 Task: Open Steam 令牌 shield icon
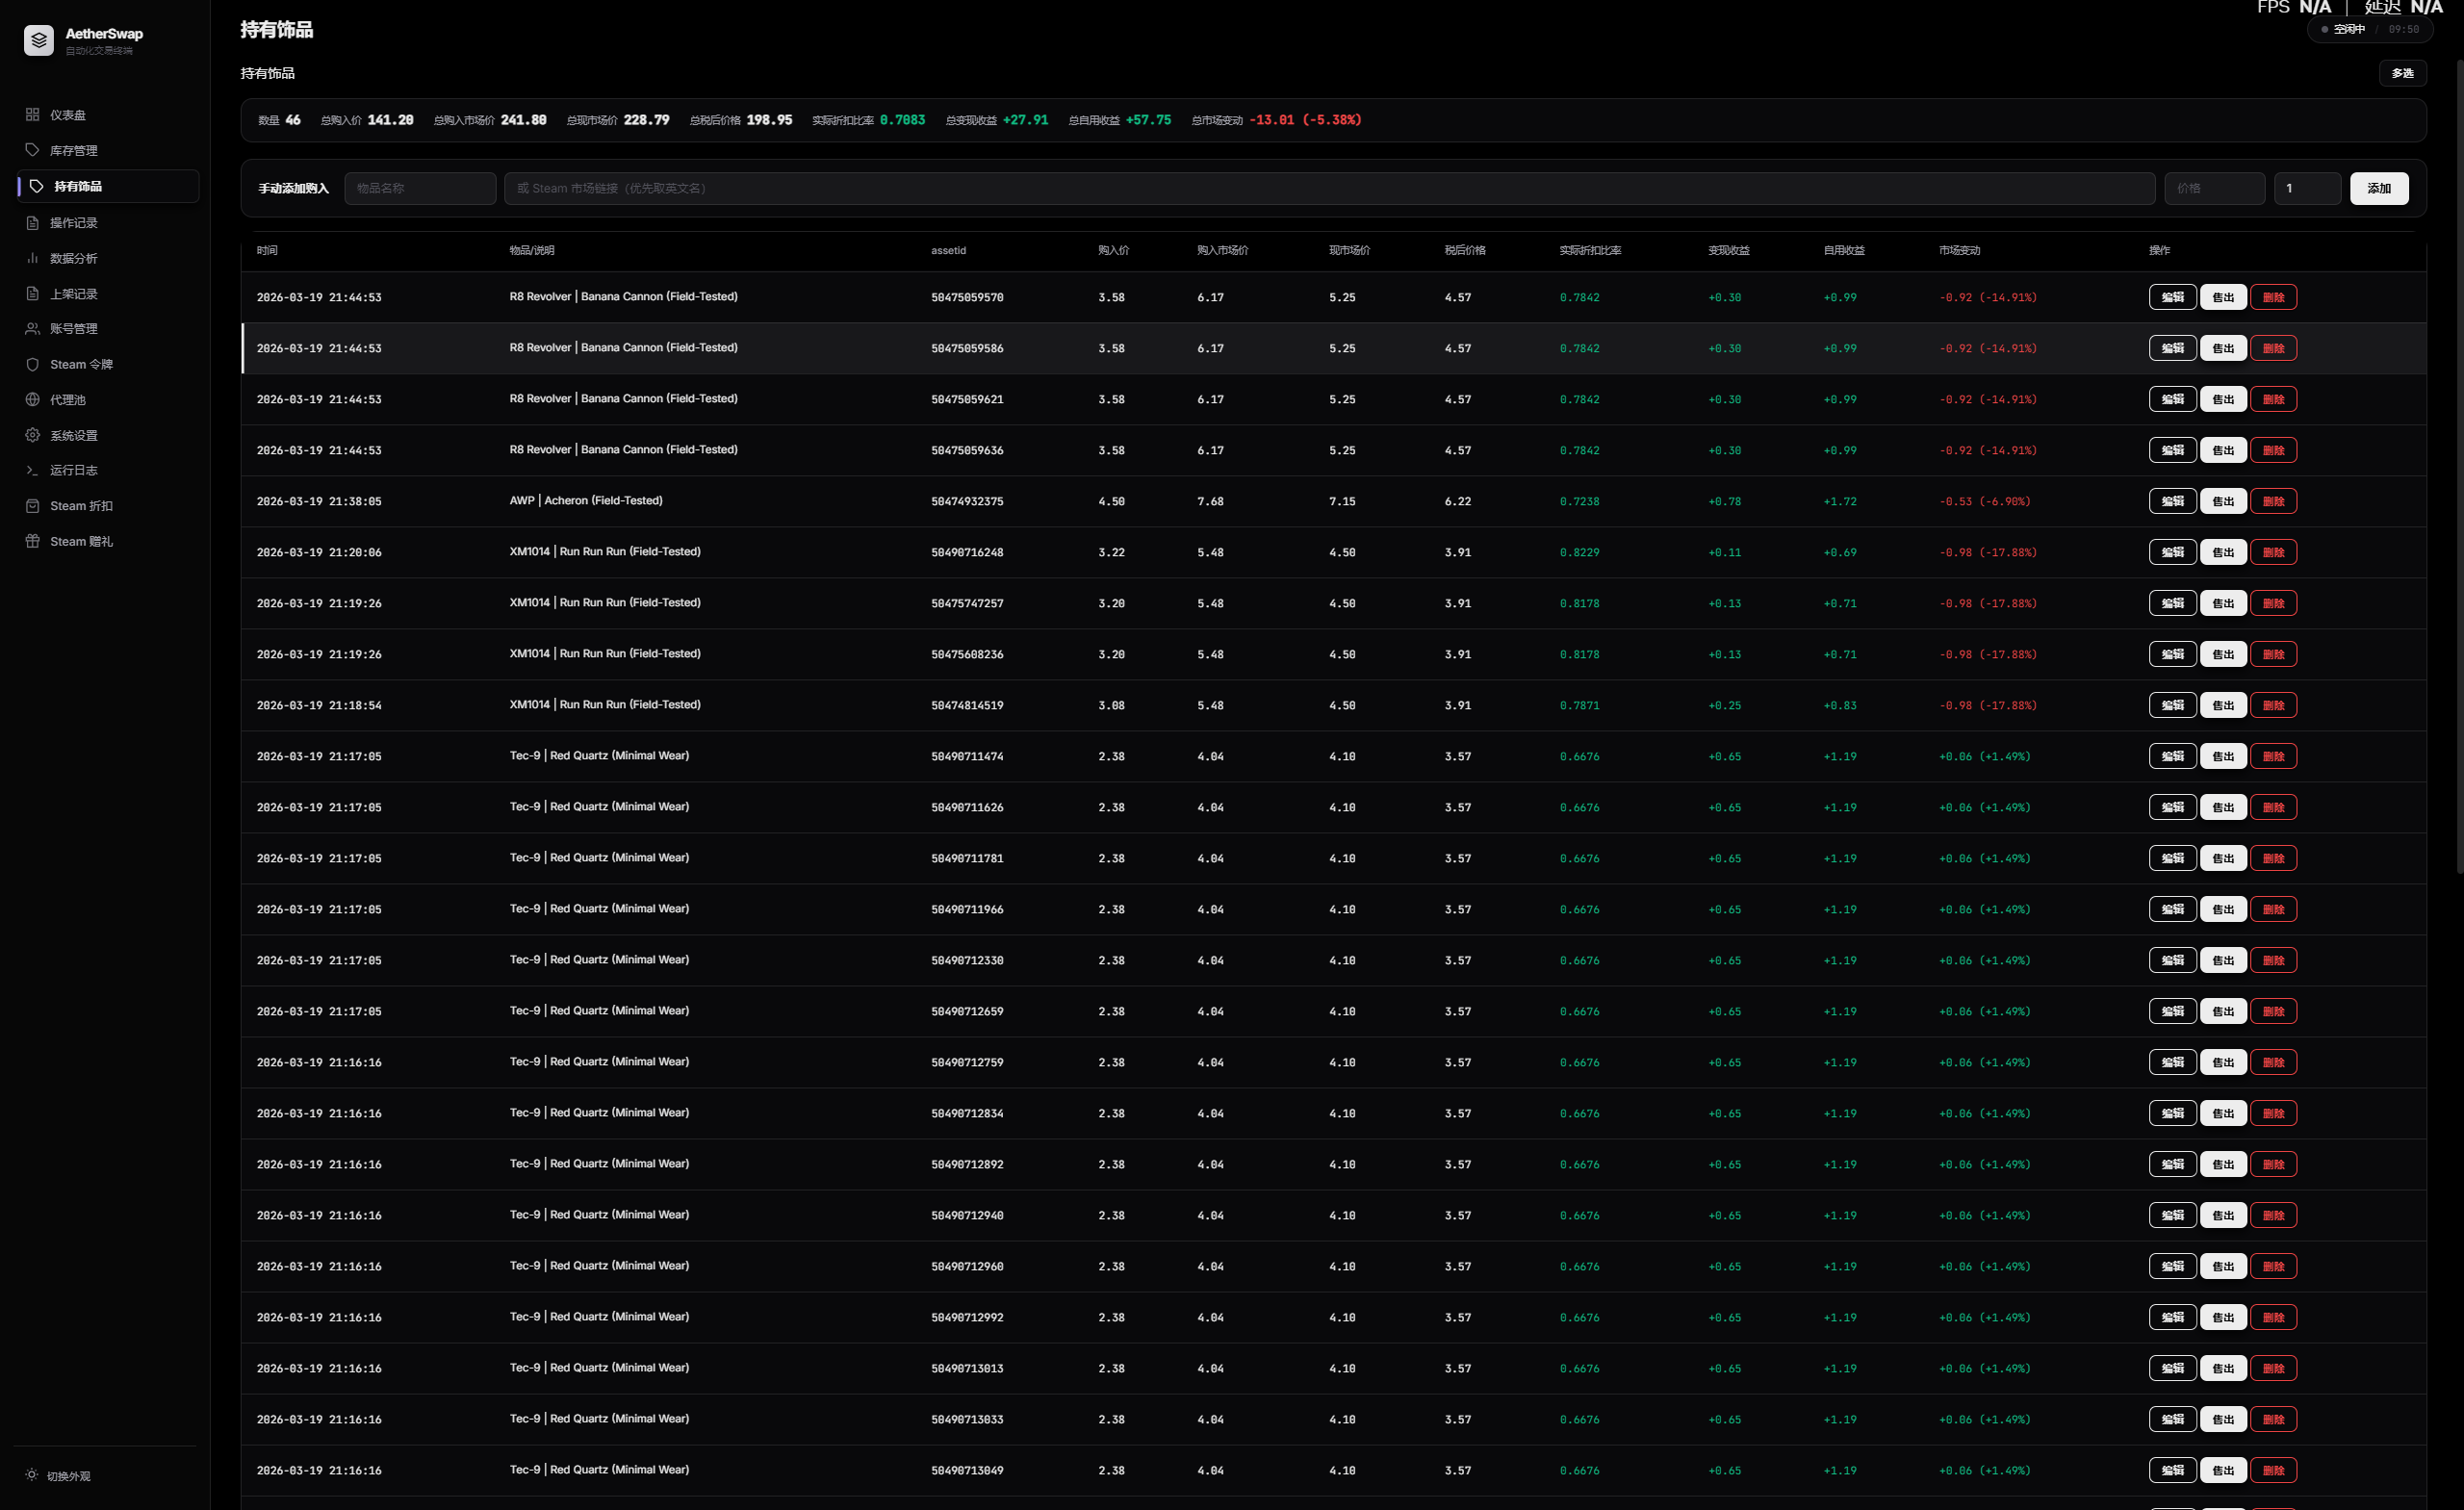(x=32, y=364)
